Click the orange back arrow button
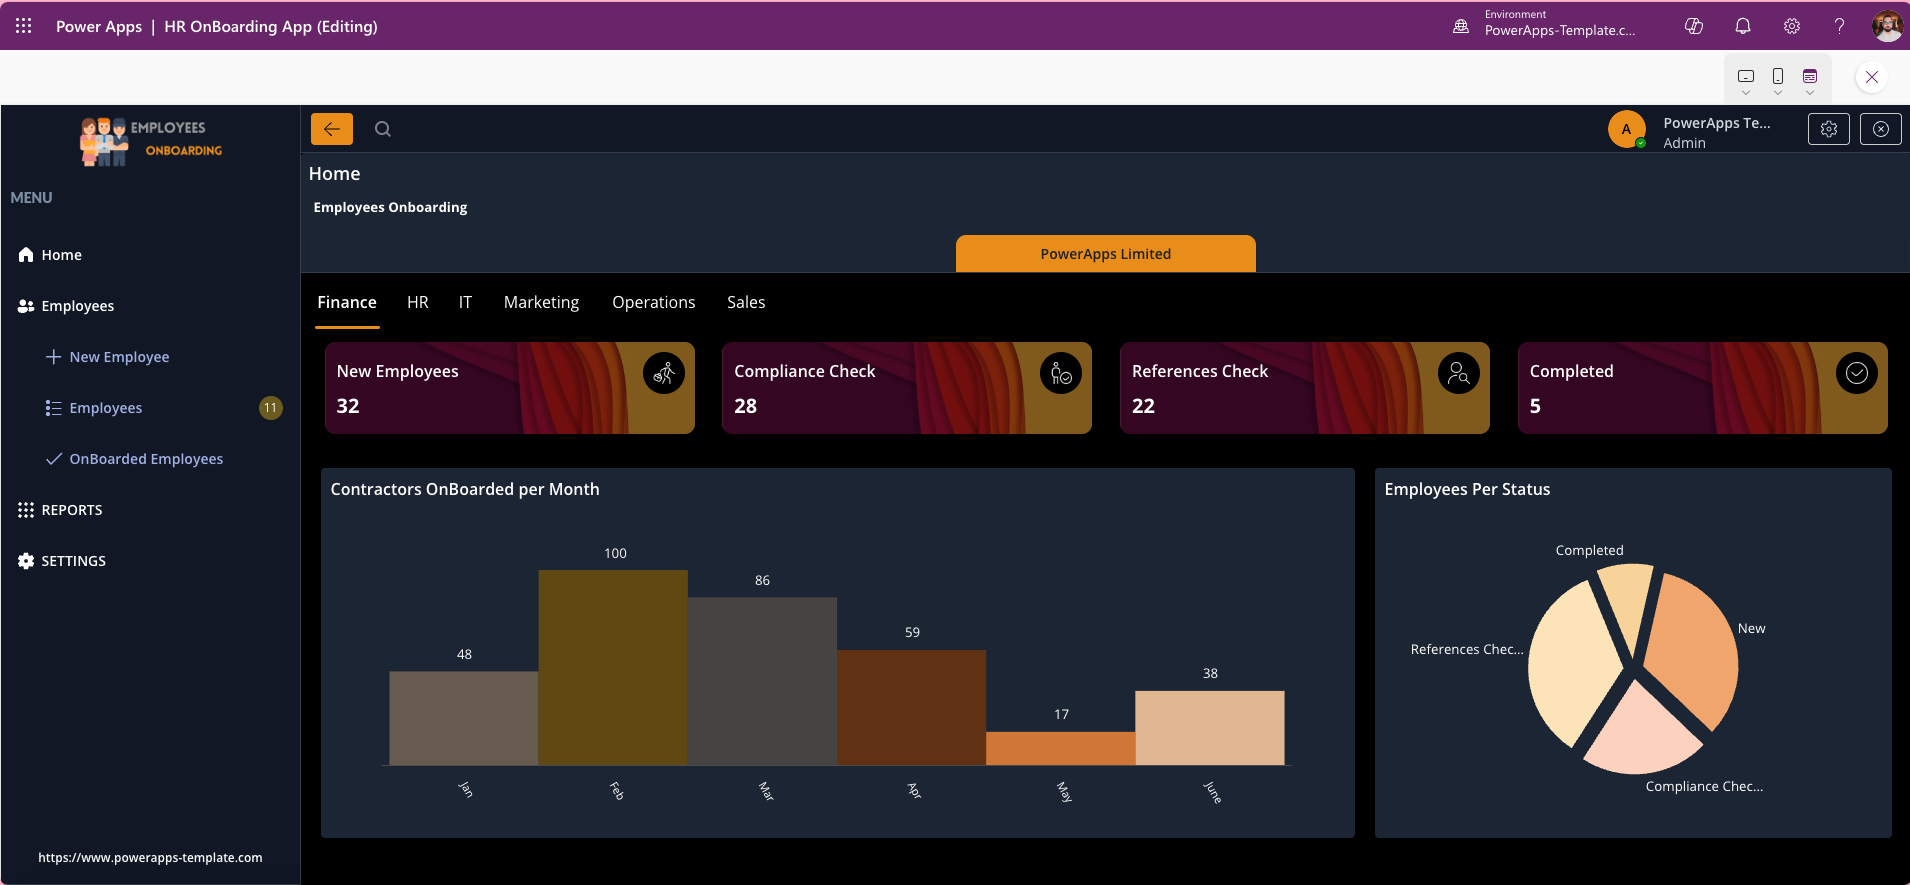The height and width of the screenshot is (885, 1910). click(331, 129)
